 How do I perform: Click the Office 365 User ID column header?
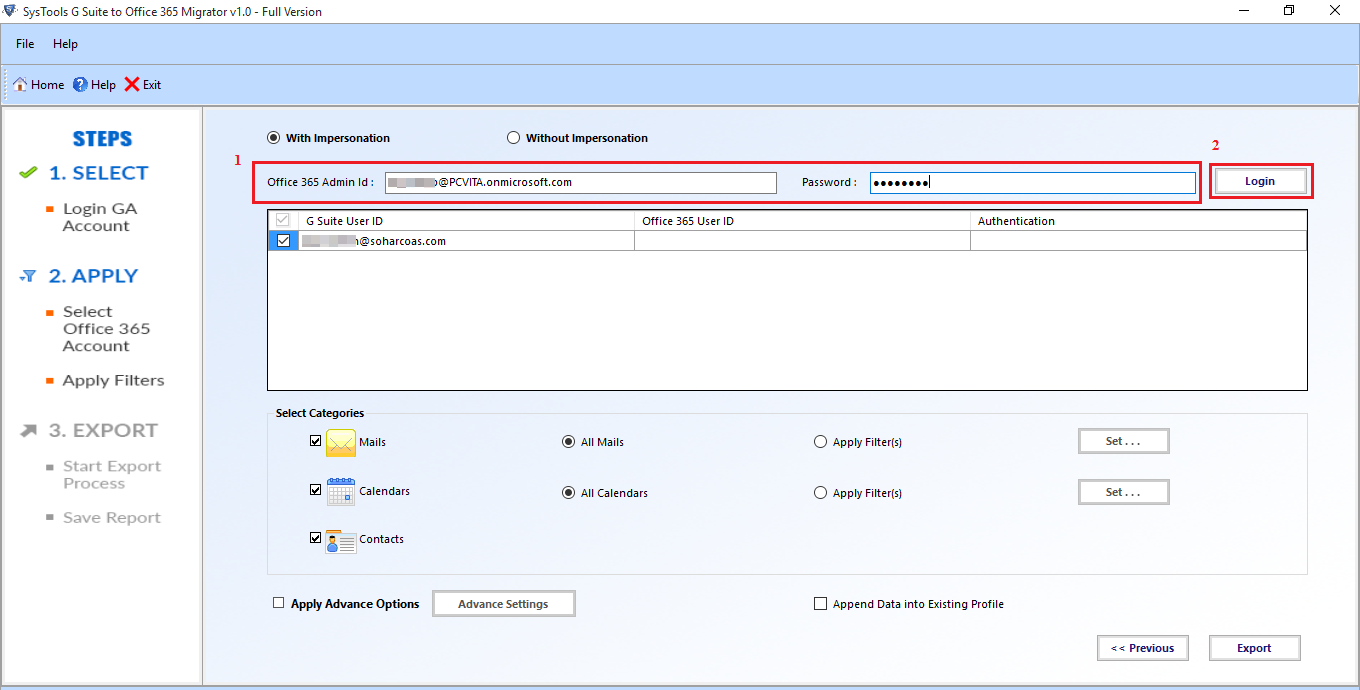[802, 220]
